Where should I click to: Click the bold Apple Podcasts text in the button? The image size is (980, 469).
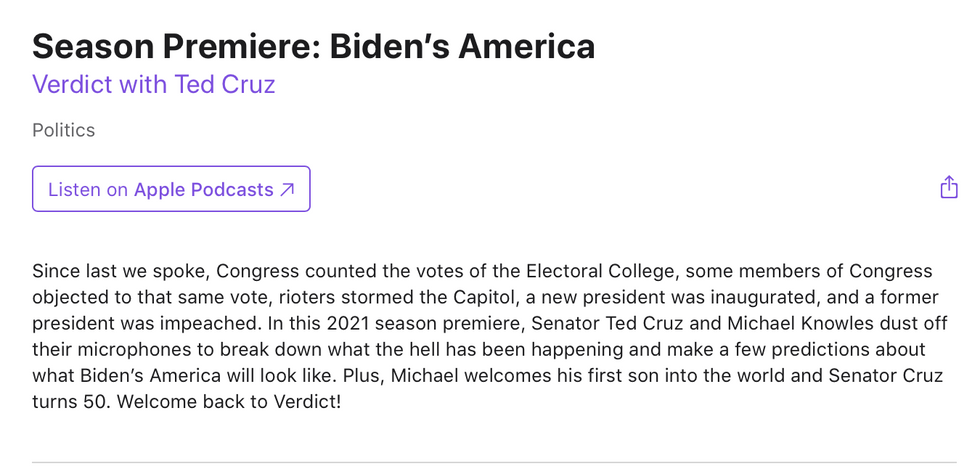coord(204,189)
